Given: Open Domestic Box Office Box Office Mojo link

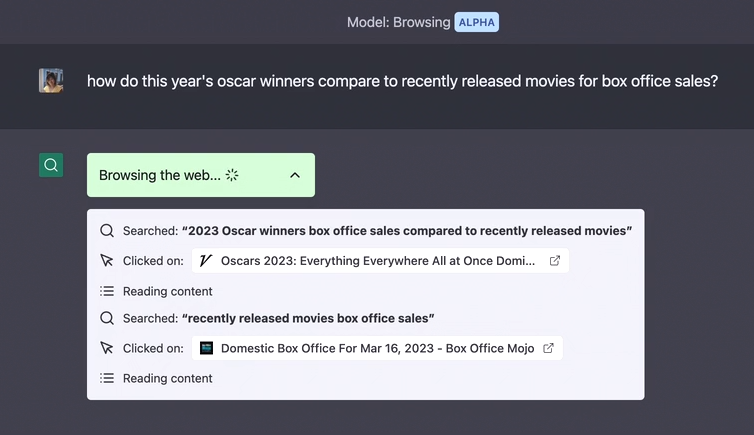Looking at the screenshot, I should click(x=377, y=348).
